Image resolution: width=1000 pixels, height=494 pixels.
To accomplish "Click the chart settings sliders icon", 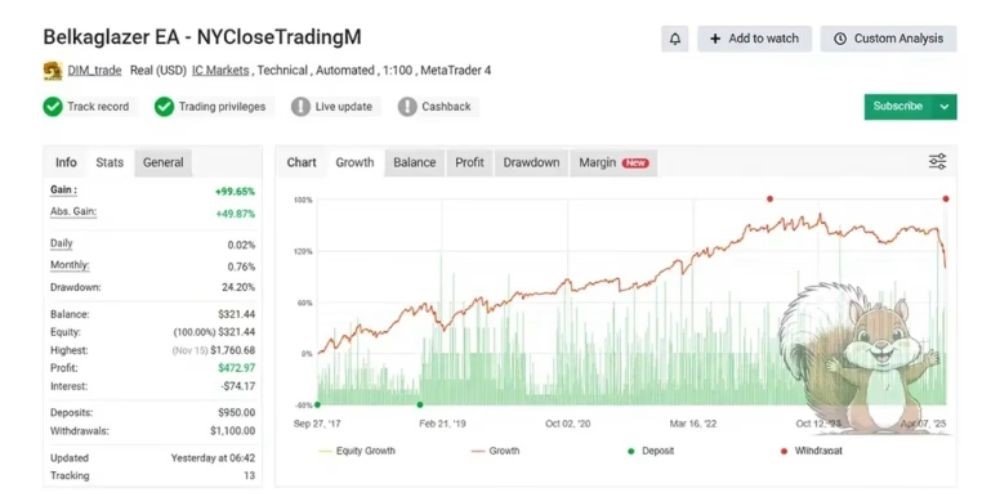I will pos(937,162).
